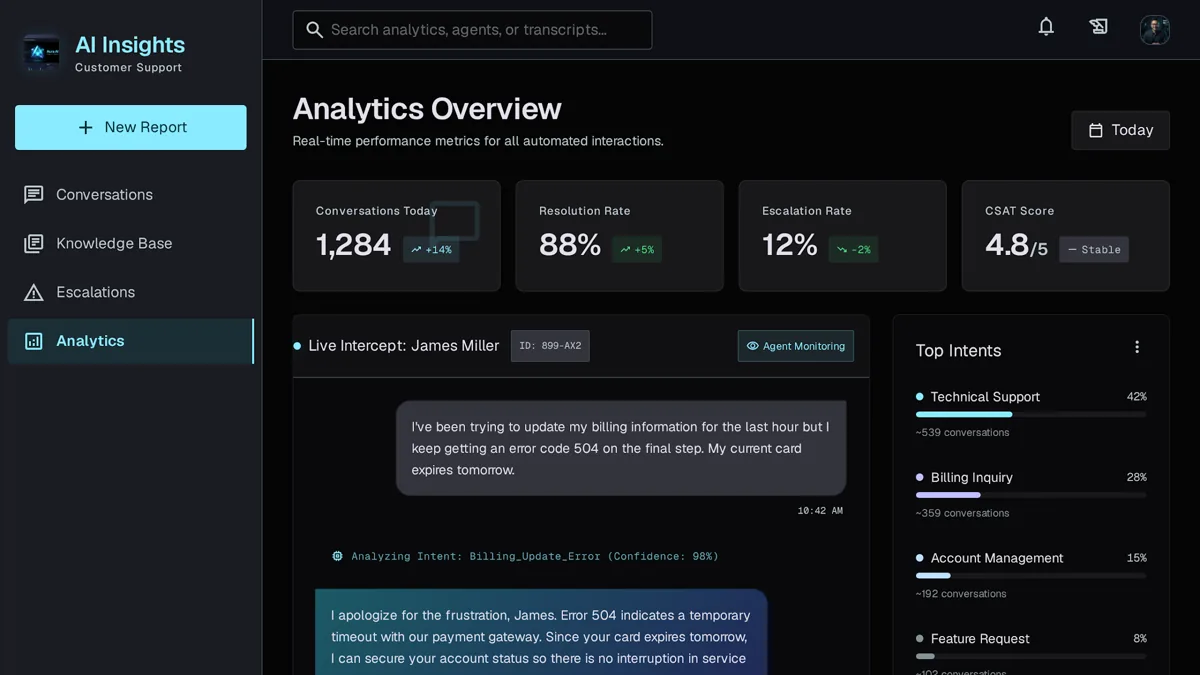Viewport: 1200px width, 675px height.
Task: Select the Analytics nav item
Action: point(130,341)
